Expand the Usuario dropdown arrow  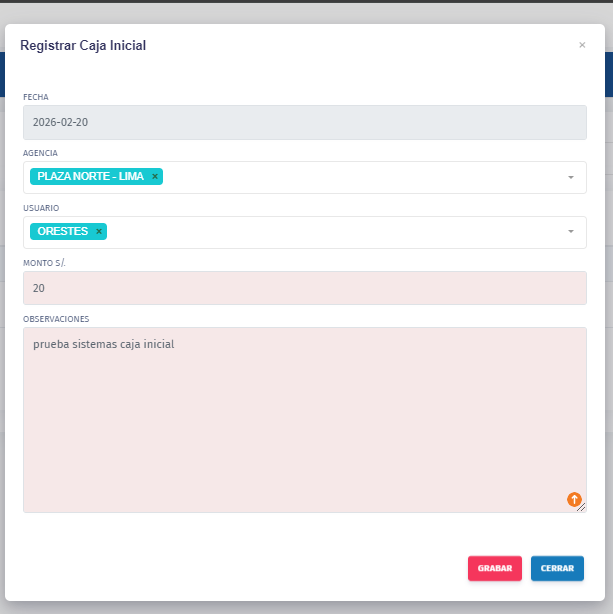point(570,232)
